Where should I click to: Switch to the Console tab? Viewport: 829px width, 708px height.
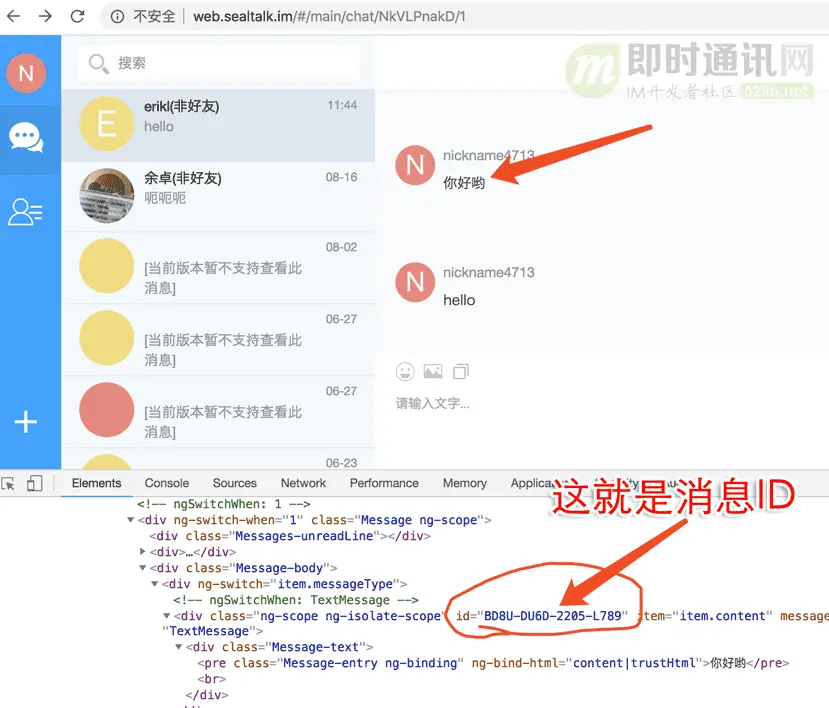[x=166, y=483]
